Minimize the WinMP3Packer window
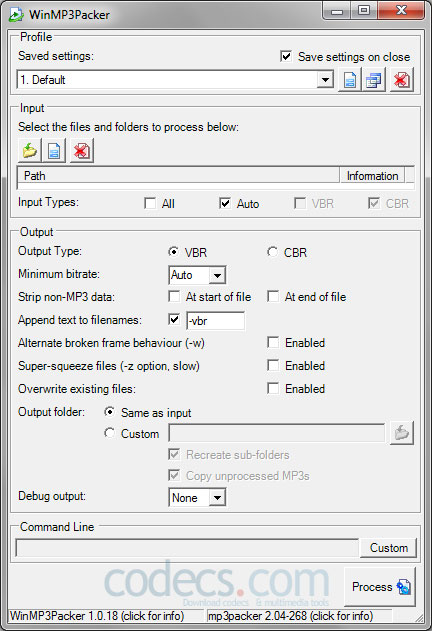 (x=337, y=11)
